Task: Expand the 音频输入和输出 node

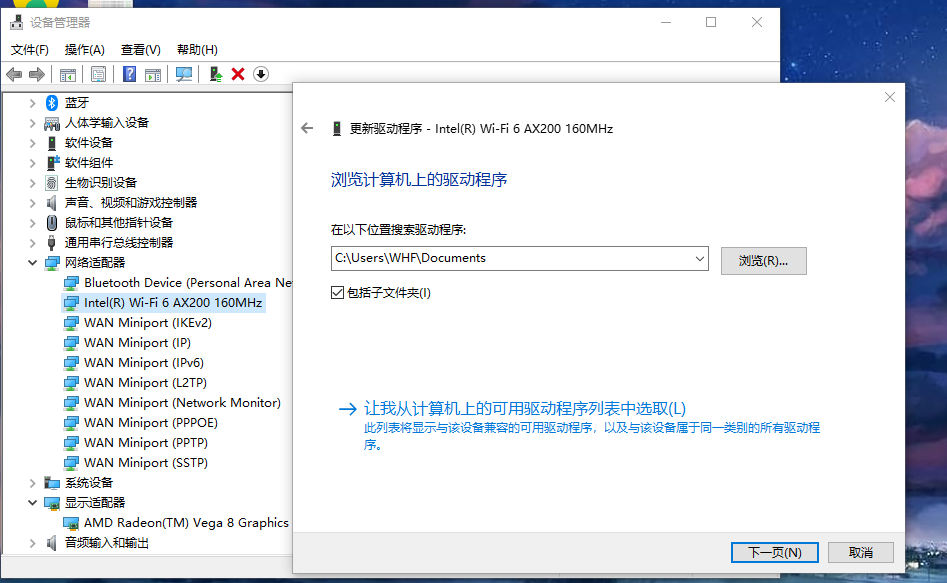Action: (x=33, y=543)
